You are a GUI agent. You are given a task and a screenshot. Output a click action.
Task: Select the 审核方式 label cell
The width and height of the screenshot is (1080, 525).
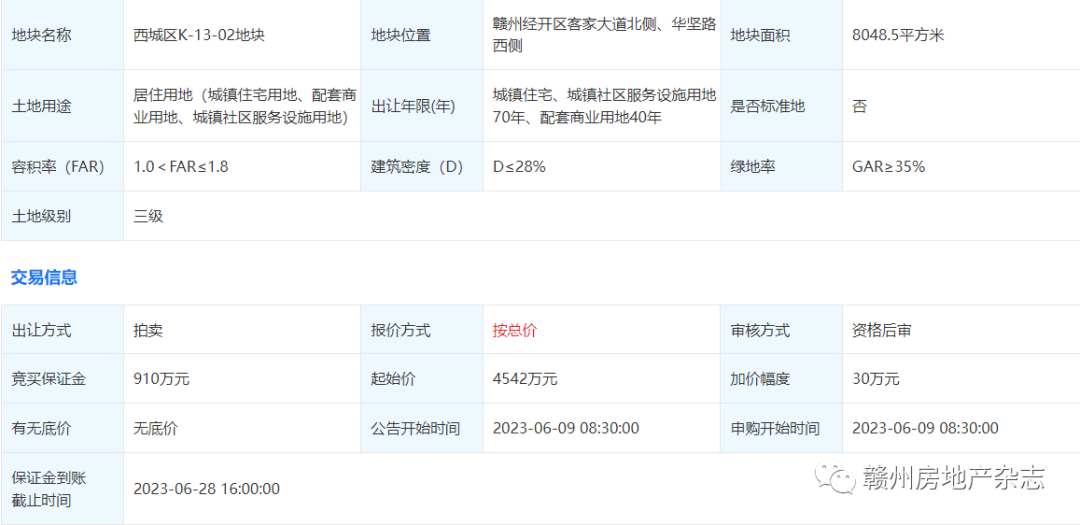pyautogui.click(x=782, y=330)
